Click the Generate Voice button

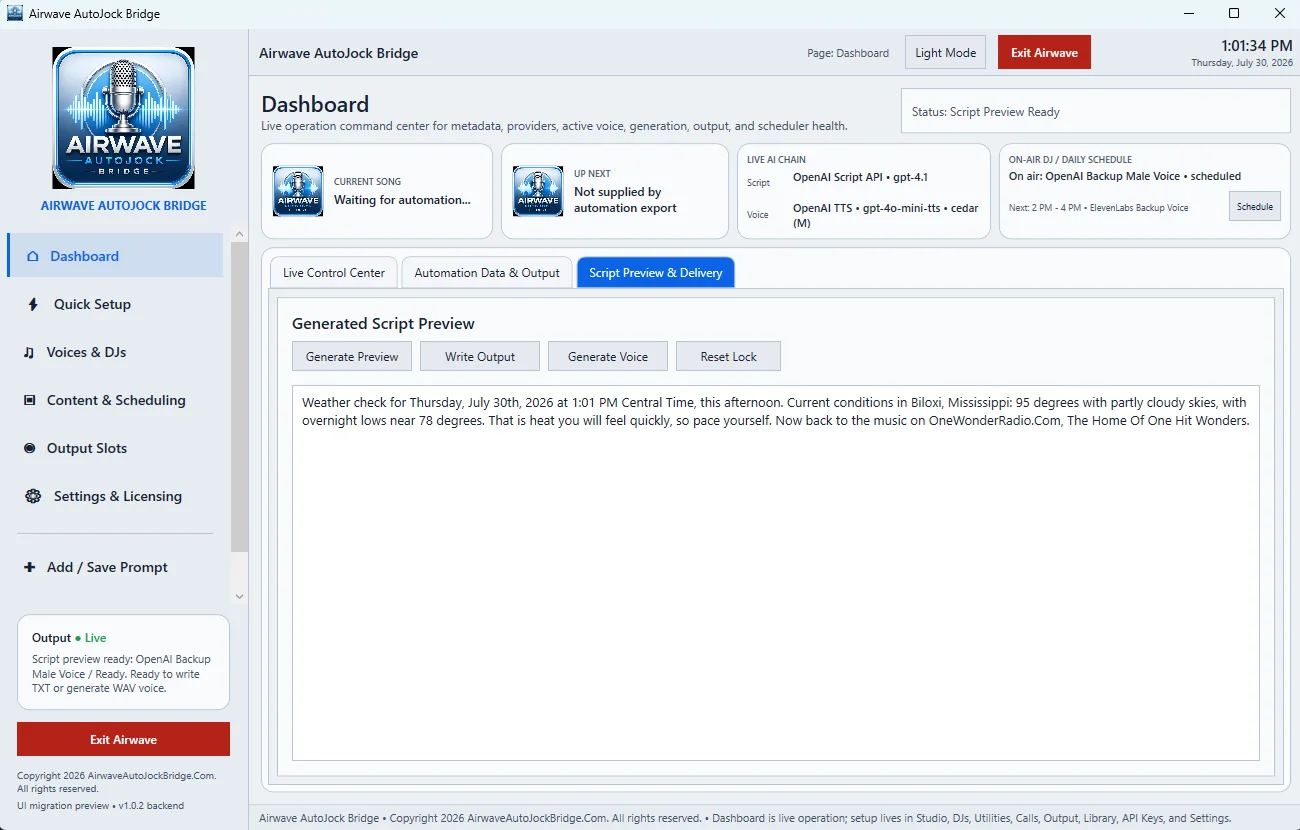point(608,356)
